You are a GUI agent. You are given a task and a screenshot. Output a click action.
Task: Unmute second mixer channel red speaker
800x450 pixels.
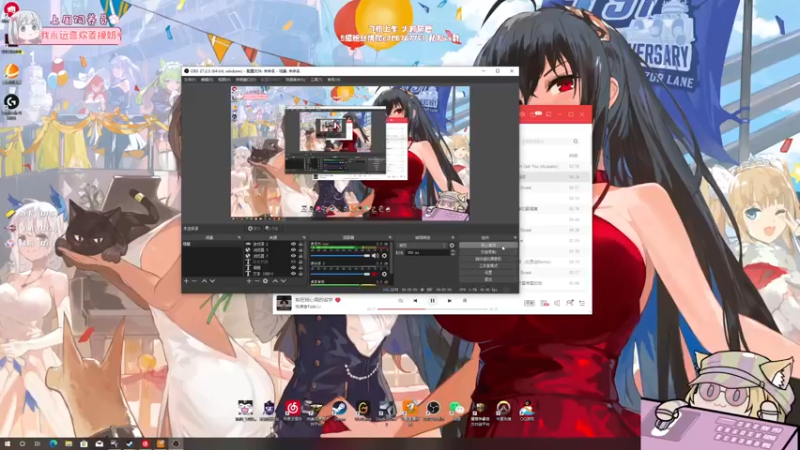(374, 274)
